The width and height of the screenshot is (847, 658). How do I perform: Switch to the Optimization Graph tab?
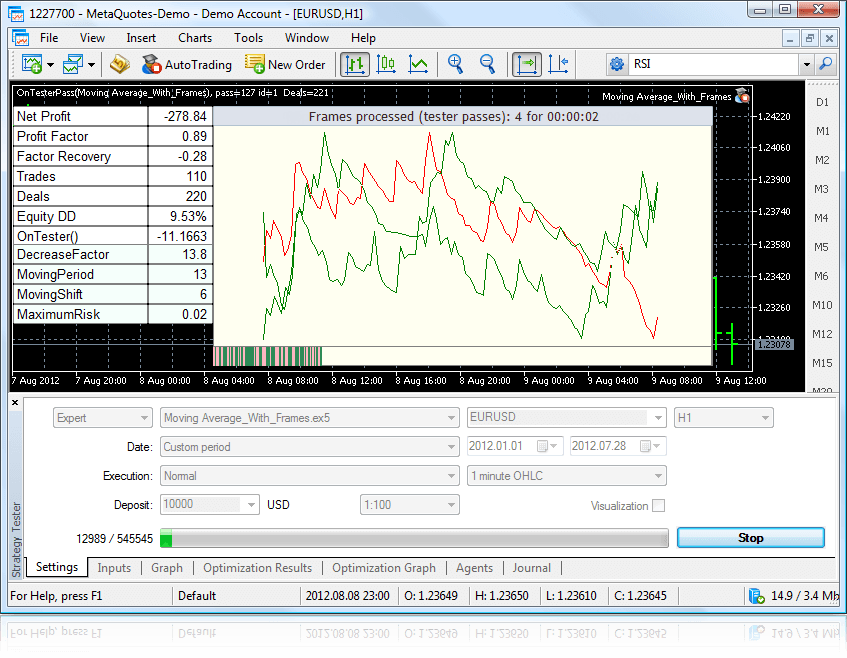(x=384, y=568)
